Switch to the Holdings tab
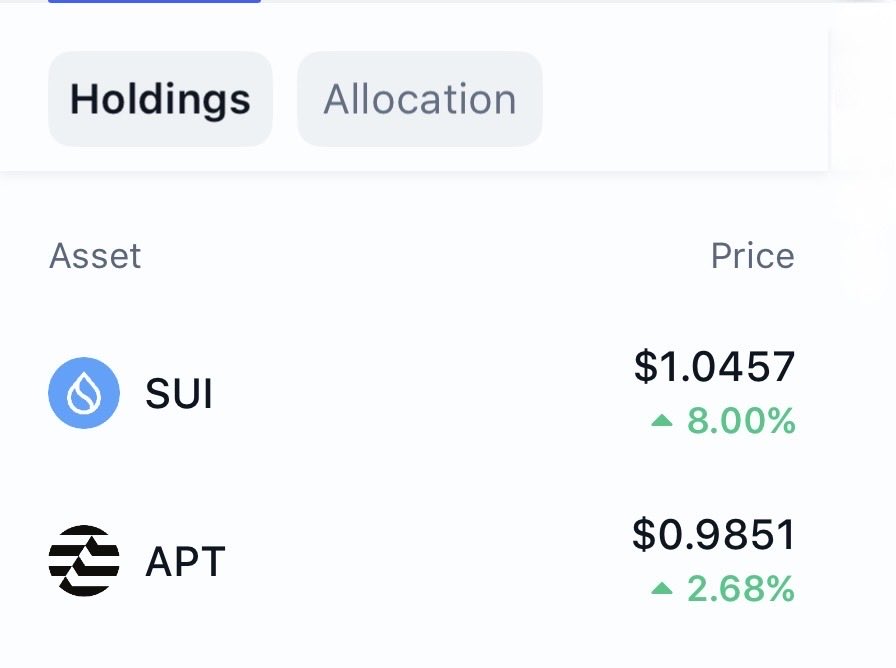This screenshot has width=896, height=668. [160, 99]
